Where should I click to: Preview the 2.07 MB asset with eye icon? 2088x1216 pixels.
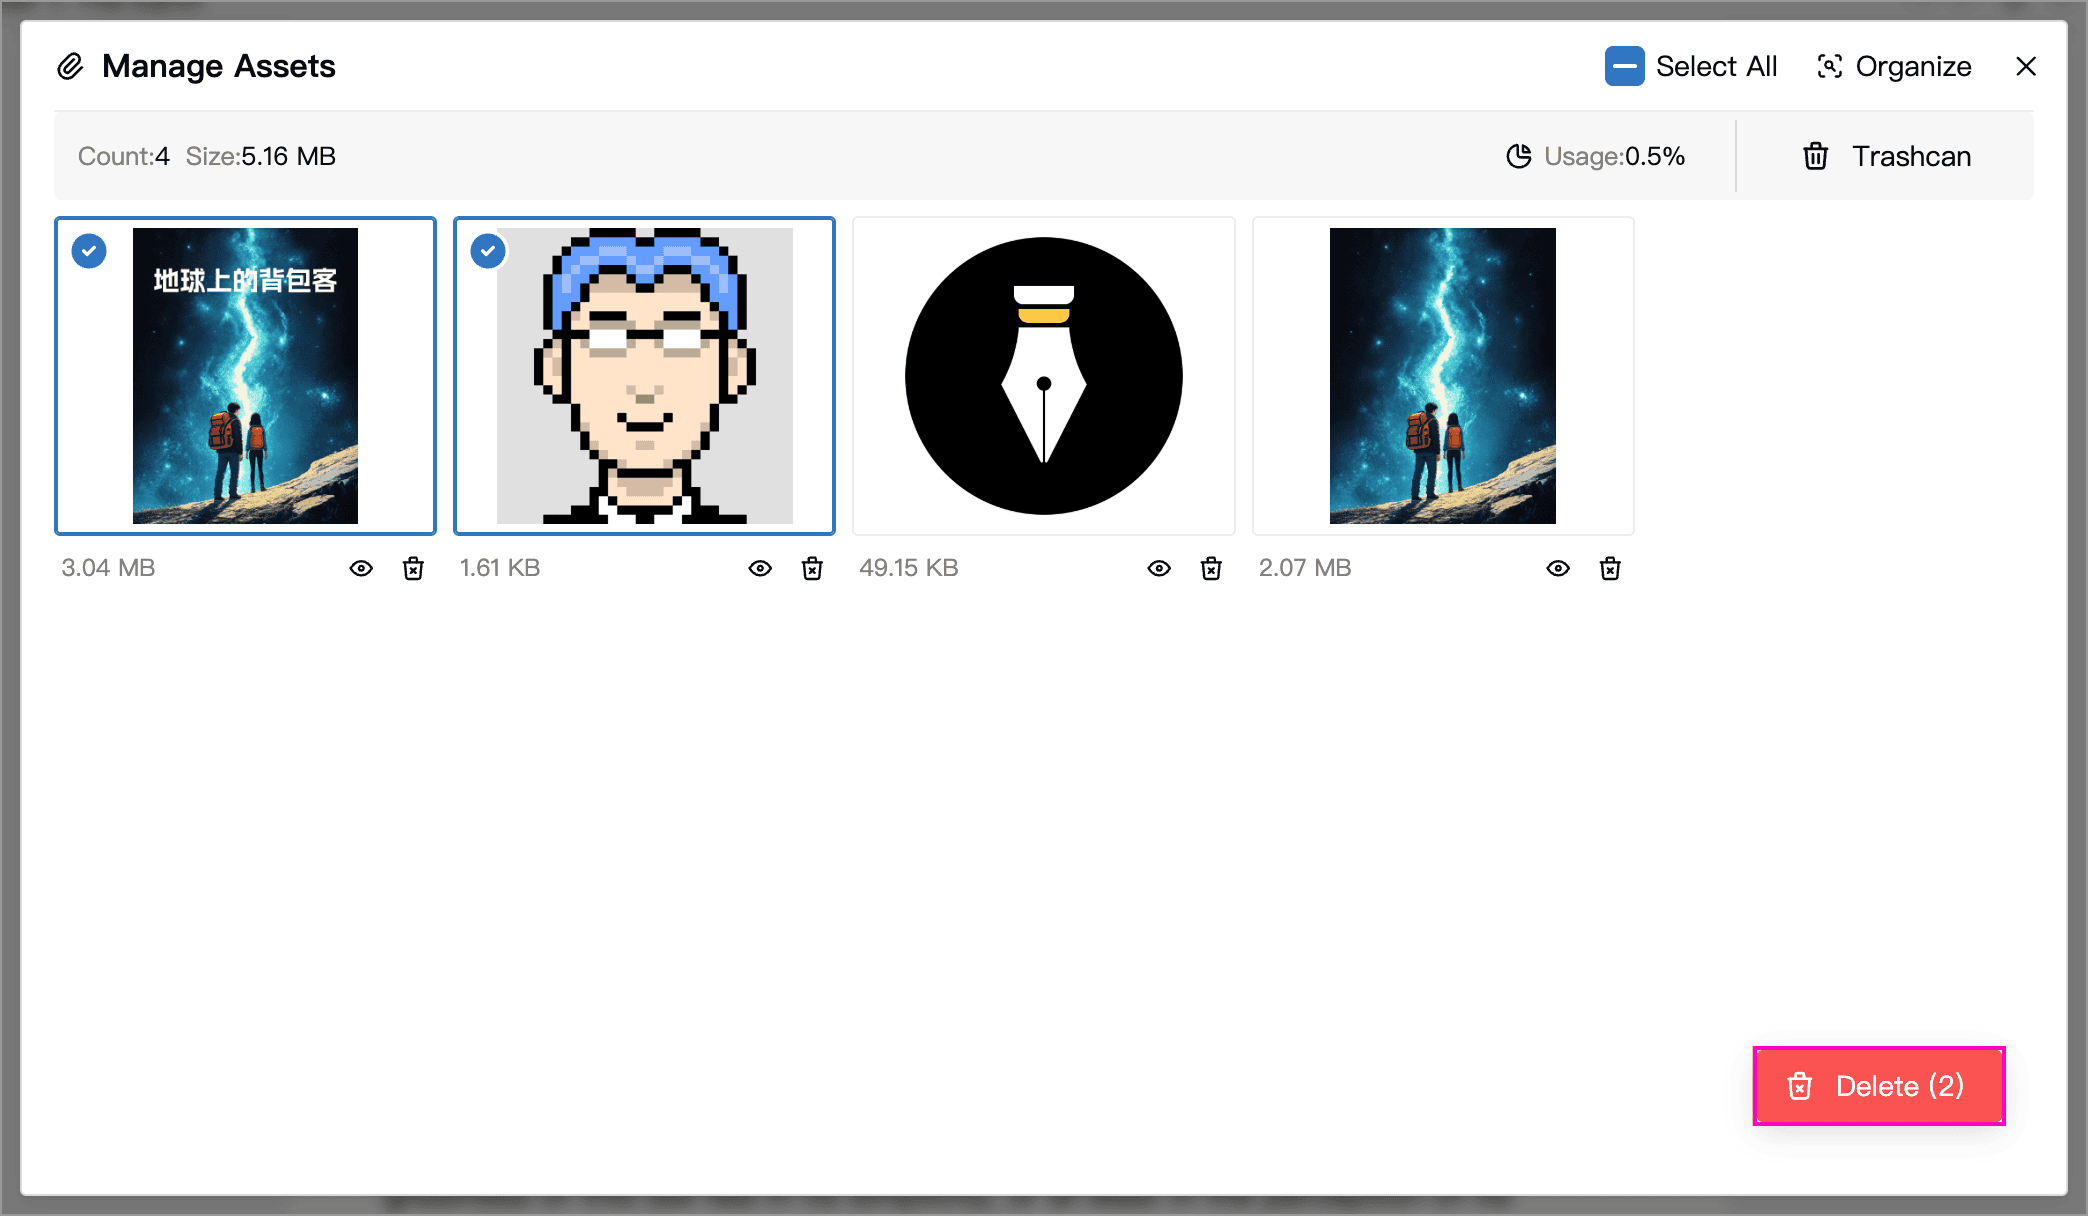point(1558,569)
